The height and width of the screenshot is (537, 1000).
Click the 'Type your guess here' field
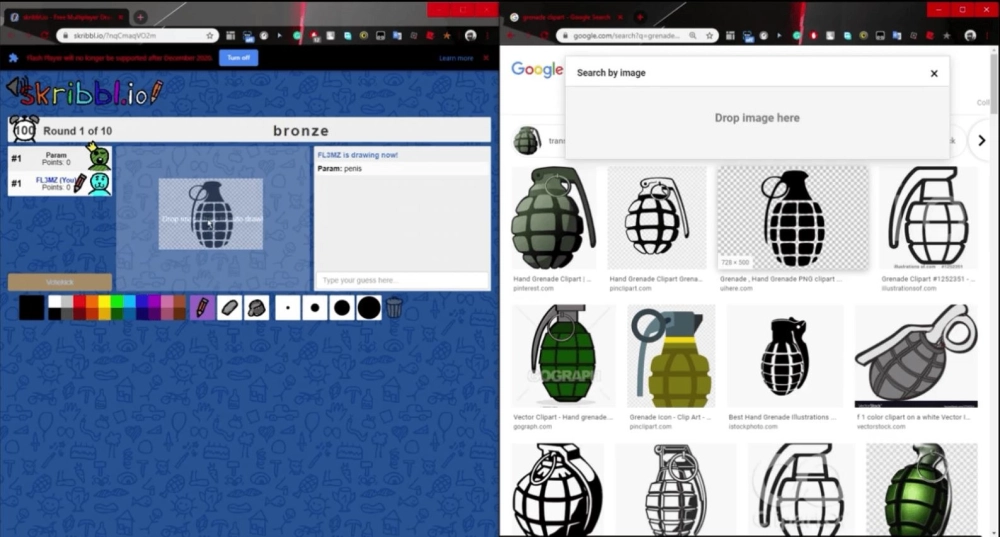[x=402, y=280]
